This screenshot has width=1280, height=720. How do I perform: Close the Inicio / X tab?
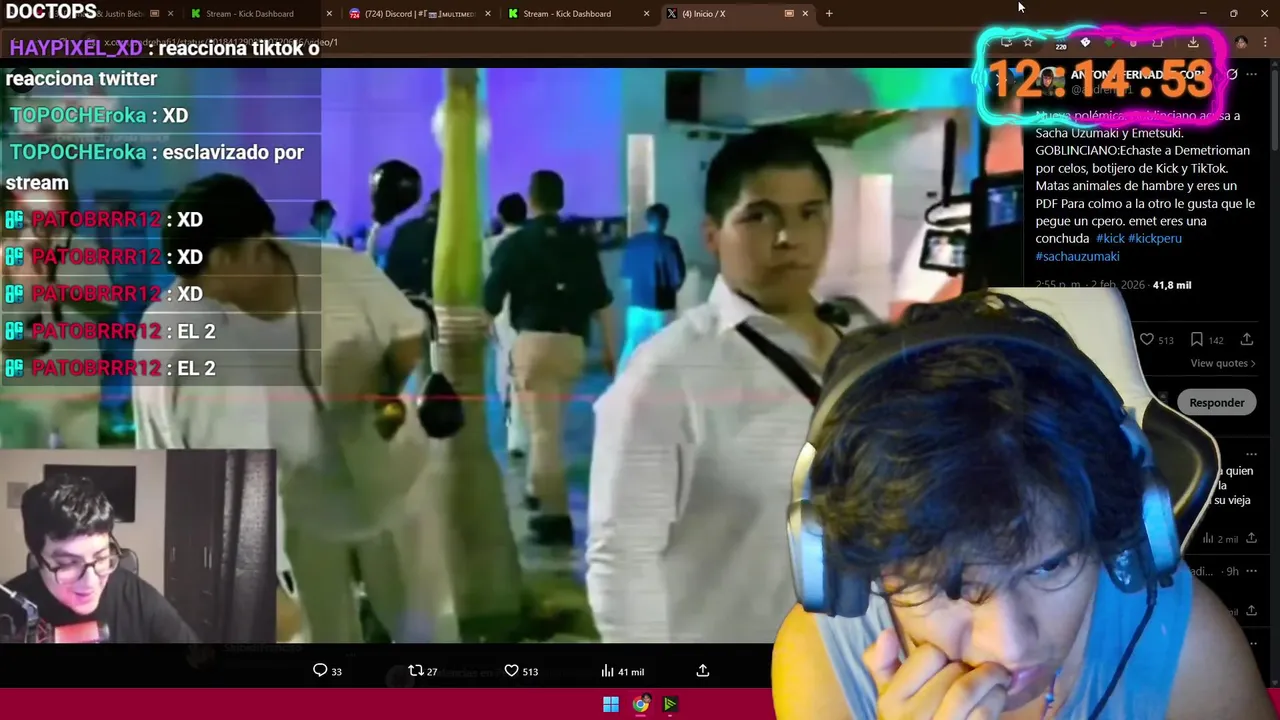click(805, 14)
